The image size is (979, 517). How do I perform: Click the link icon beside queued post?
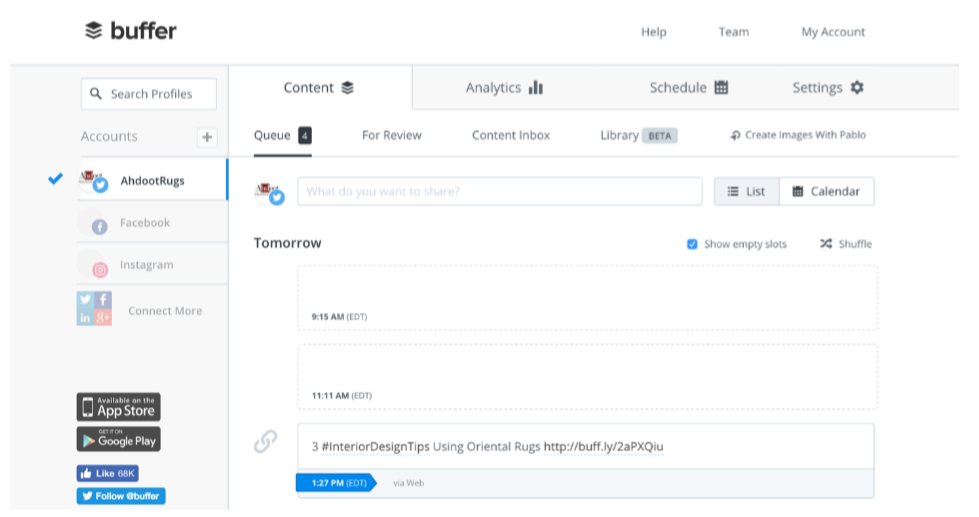click(265, 441)
